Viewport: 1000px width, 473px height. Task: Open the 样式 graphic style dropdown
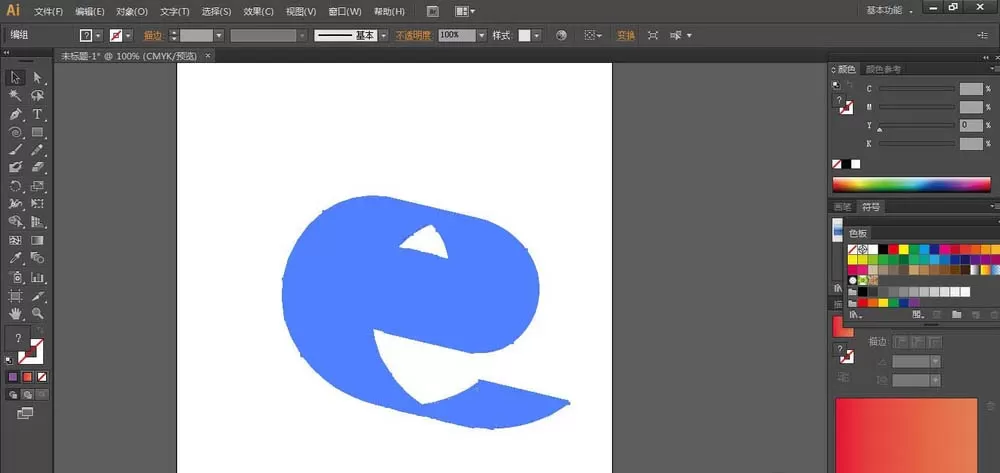536,36
